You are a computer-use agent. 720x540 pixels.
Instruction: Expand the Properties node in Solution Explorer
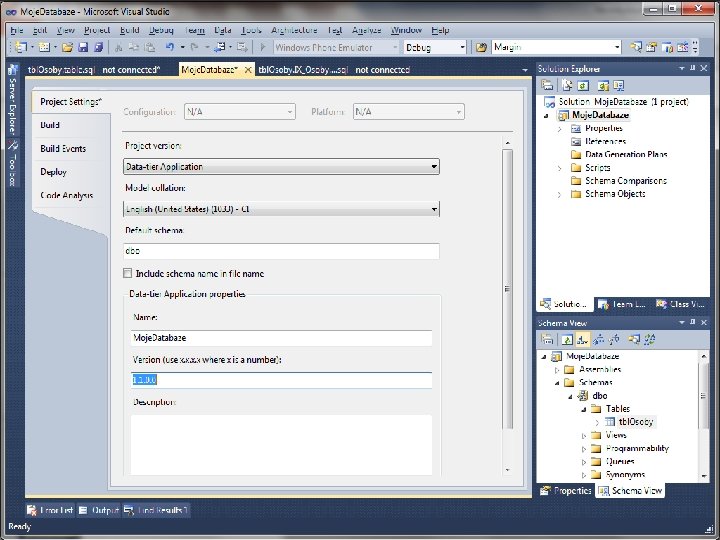559,129
